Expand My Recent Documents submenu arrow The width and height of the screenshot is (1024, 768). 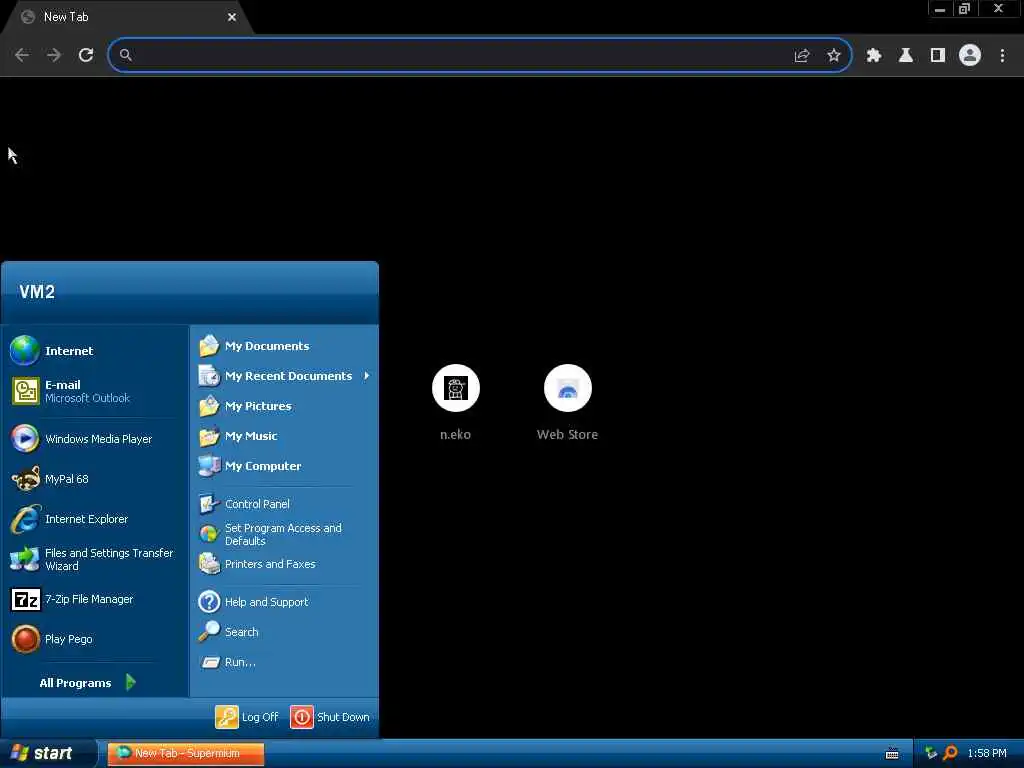pyautogui.click(x=367, y=376)
